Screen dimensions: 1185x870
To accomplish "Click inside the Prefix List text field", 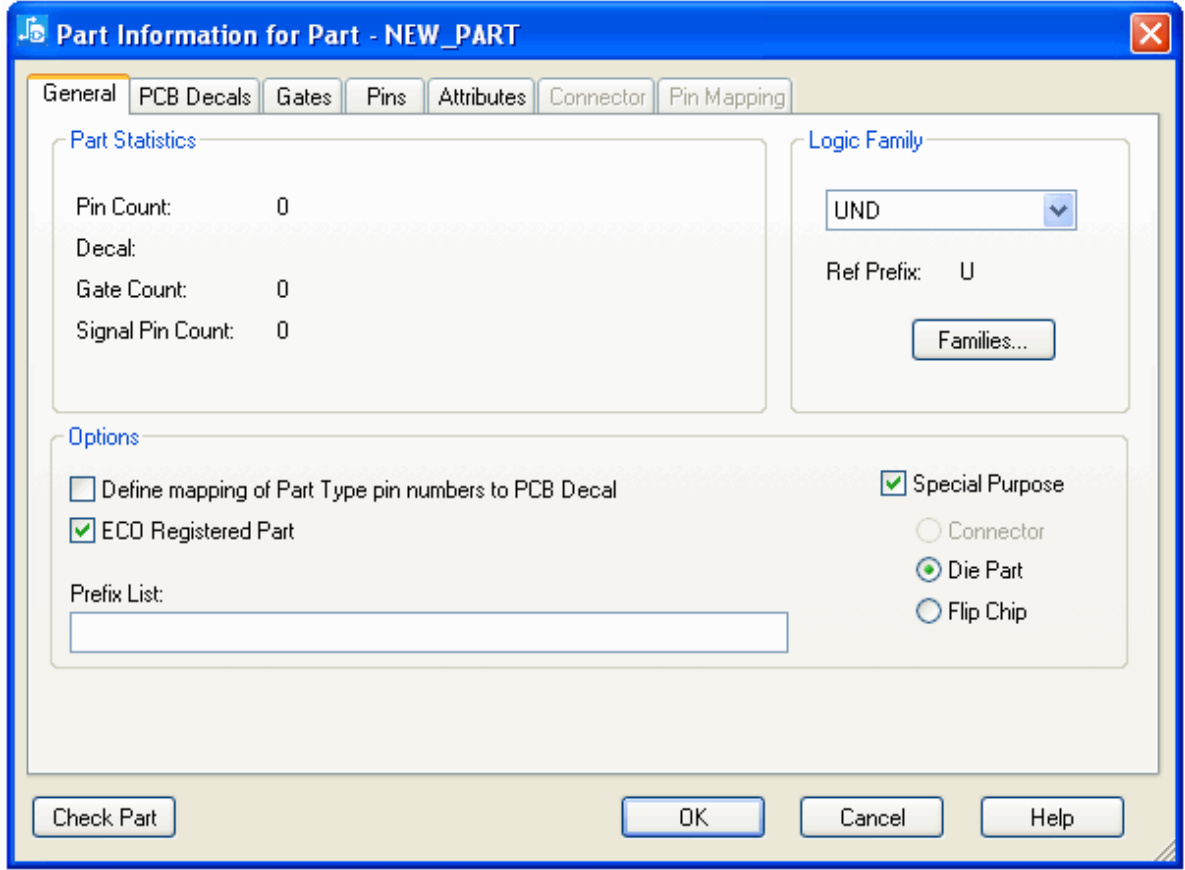I will pyautogui.click(x=428, y=633).
